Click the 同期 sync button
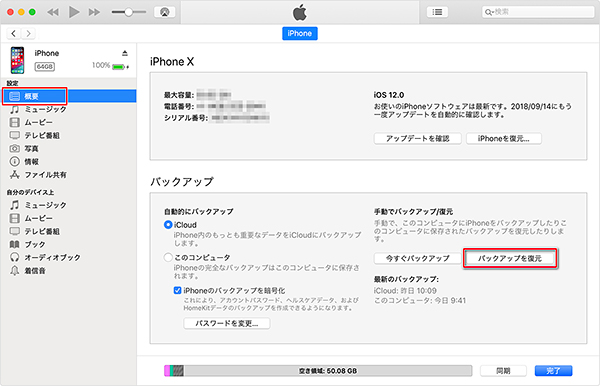 point(503,371)
